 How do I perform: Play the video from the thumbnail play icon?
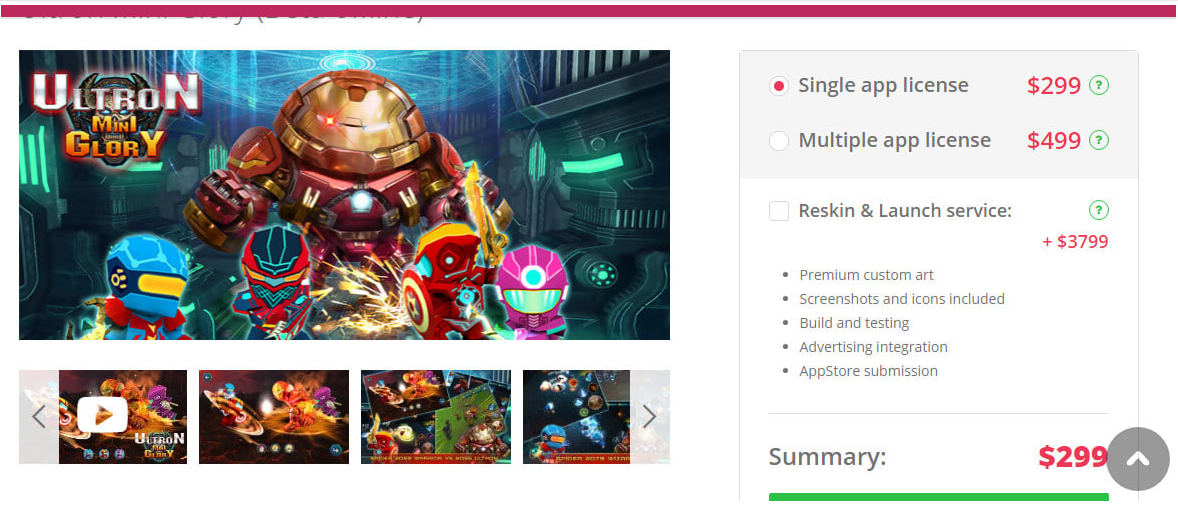pyautogui.click(x=102, y=414)
